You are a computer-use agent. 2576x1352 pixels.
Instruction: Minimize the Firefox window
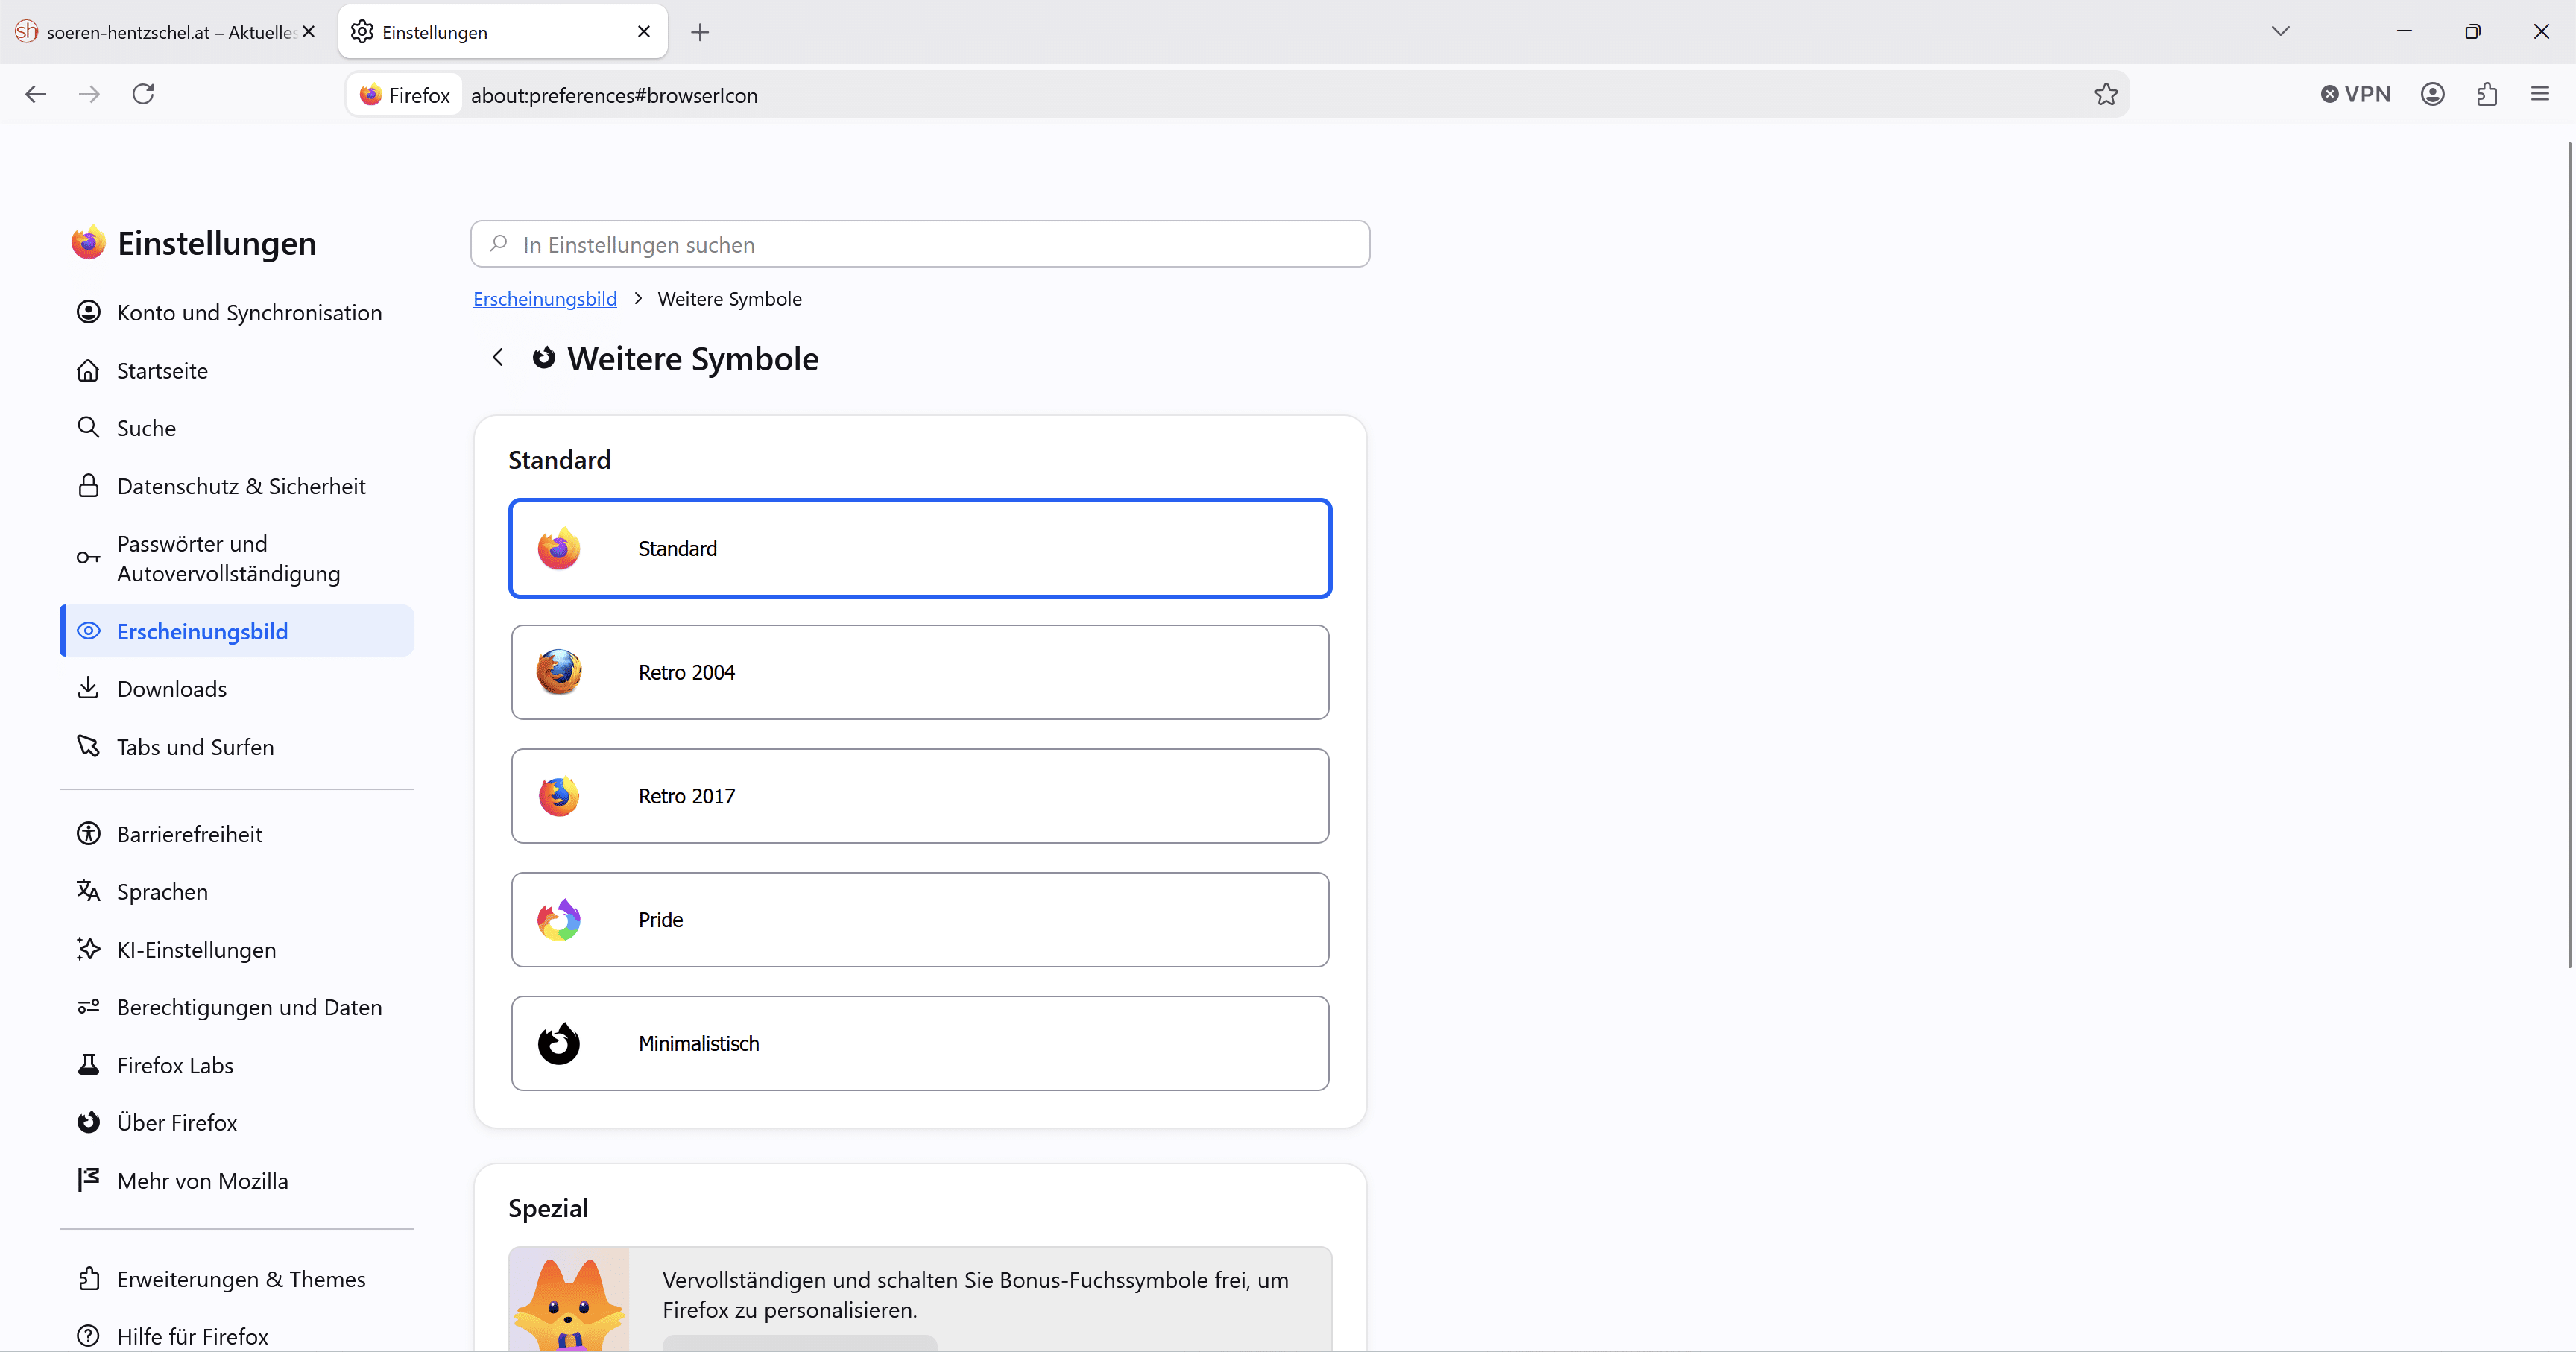tap(2404, 31)
